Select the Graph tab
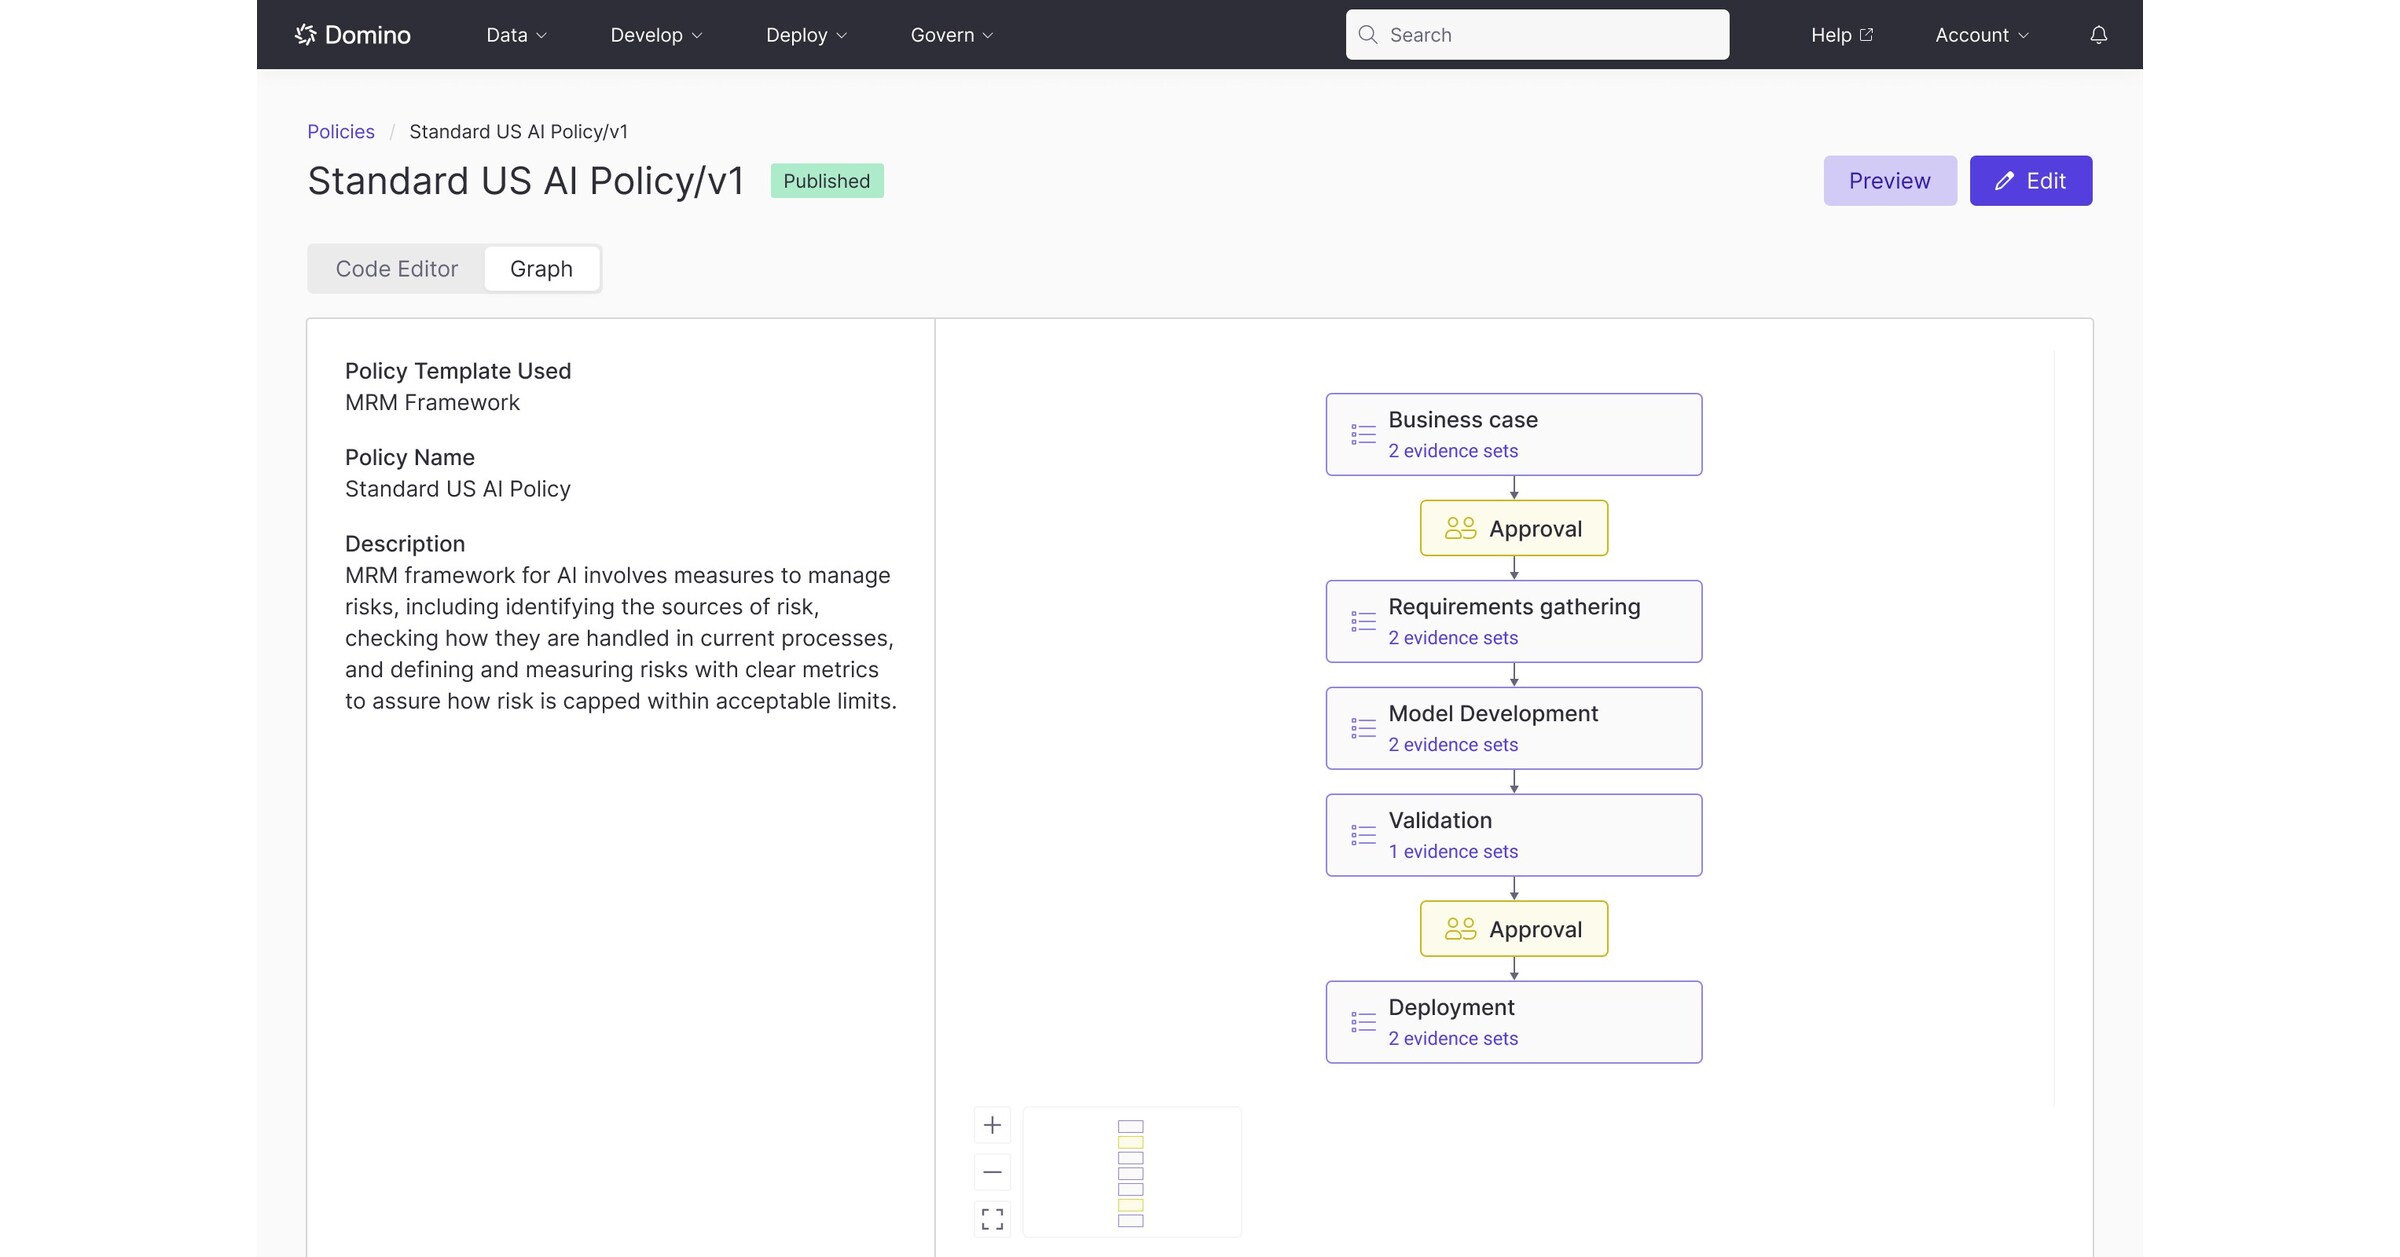2400x1257 pixels. 541,269
